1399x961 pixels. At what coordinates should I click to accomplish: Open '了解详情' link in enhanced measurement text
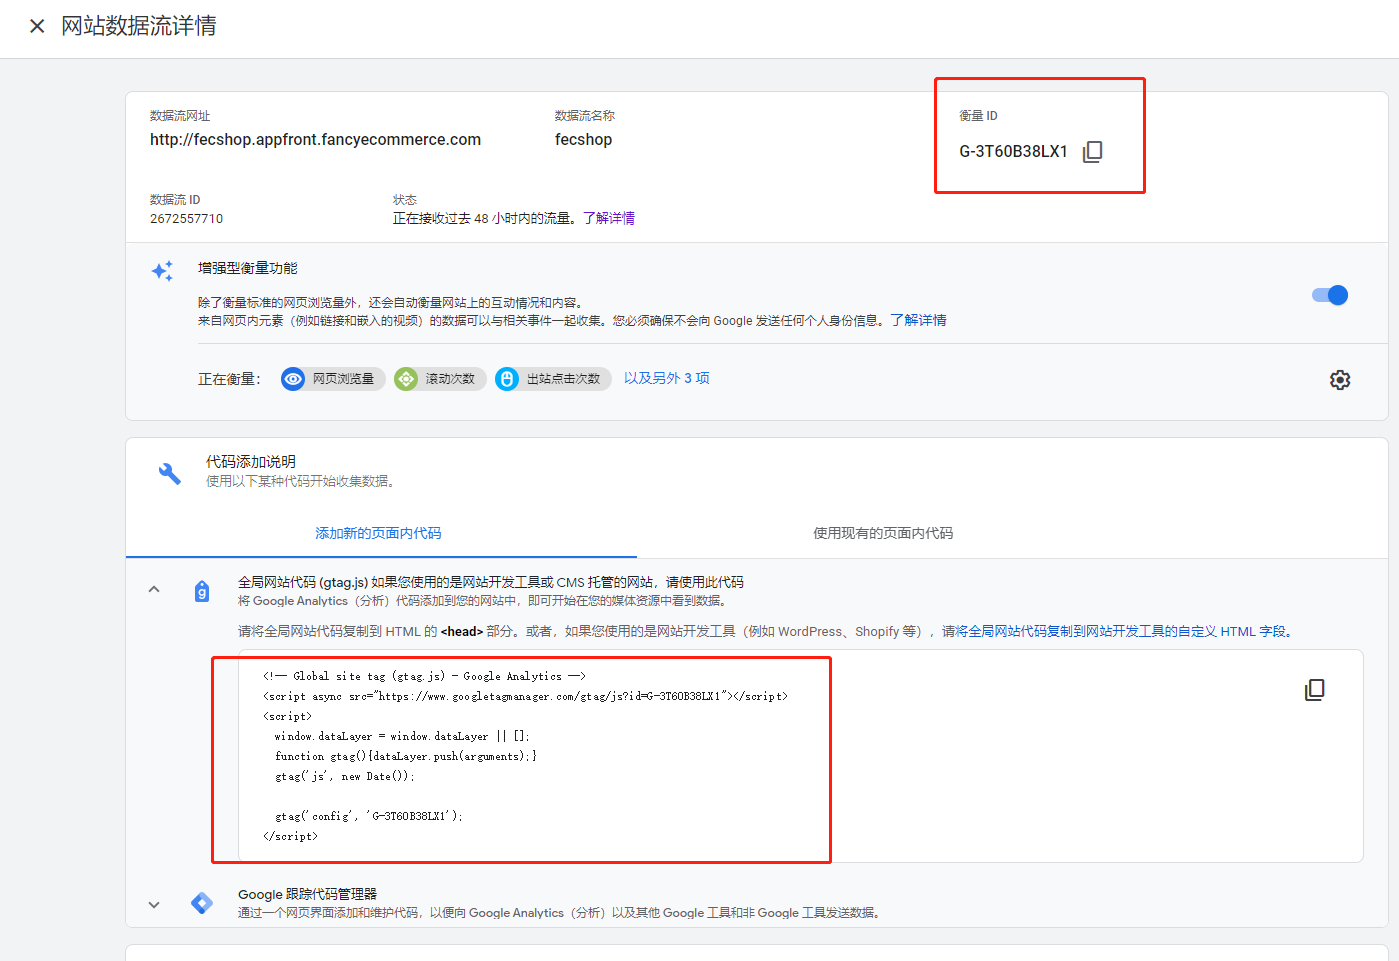(x=918, y=320)
